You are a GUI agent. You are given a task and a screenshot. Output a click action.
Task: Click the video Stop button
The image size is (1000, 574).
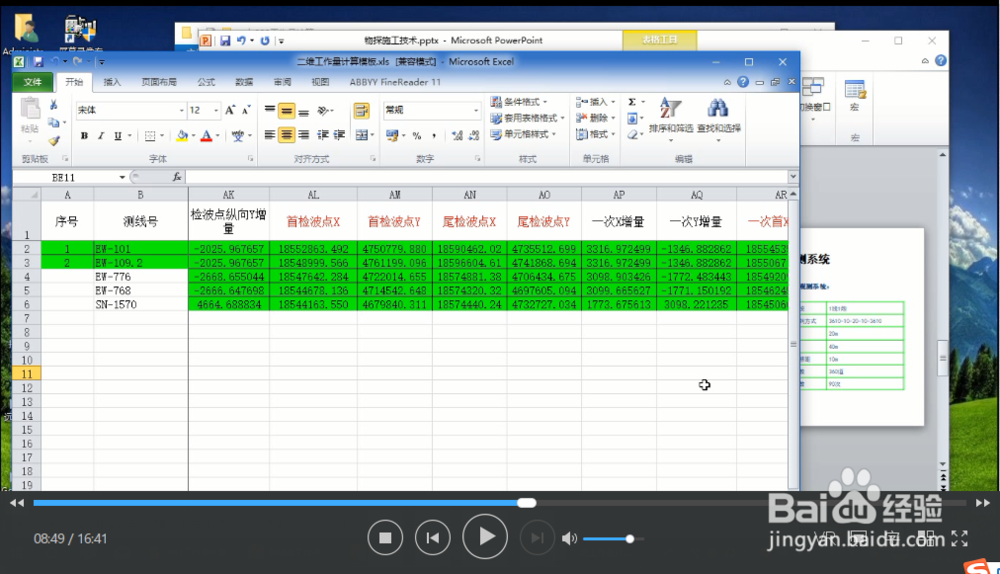(385, 538)
